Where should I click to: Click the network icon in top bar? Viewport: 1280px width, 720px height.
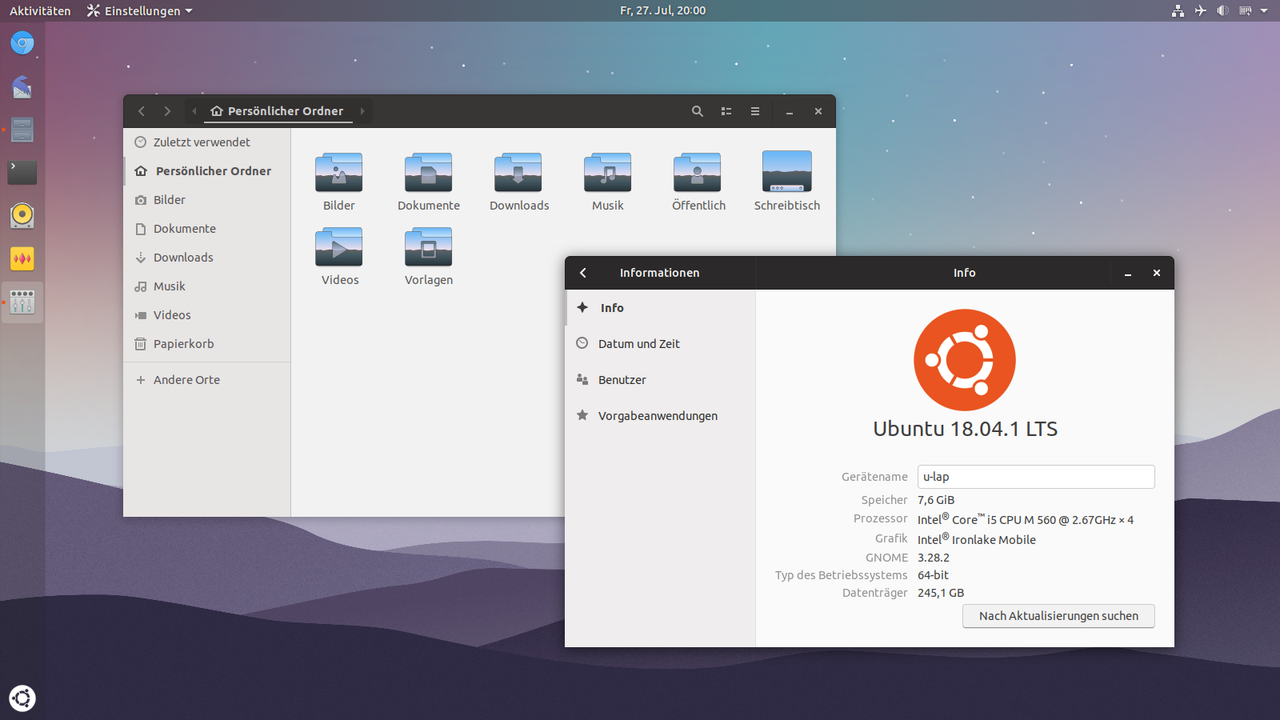pyautogui.click(x=1177, y=10)
